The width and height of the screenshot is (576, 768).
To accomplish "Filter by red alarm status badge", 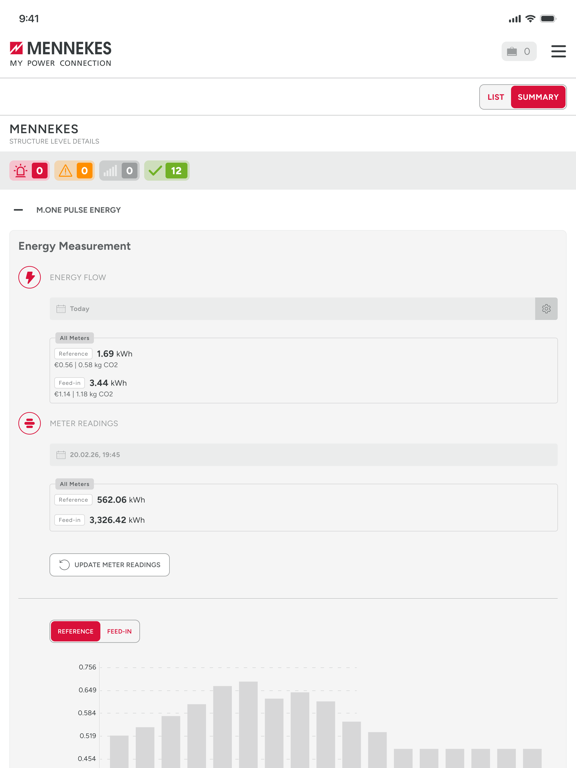I will tap(29, 170).
